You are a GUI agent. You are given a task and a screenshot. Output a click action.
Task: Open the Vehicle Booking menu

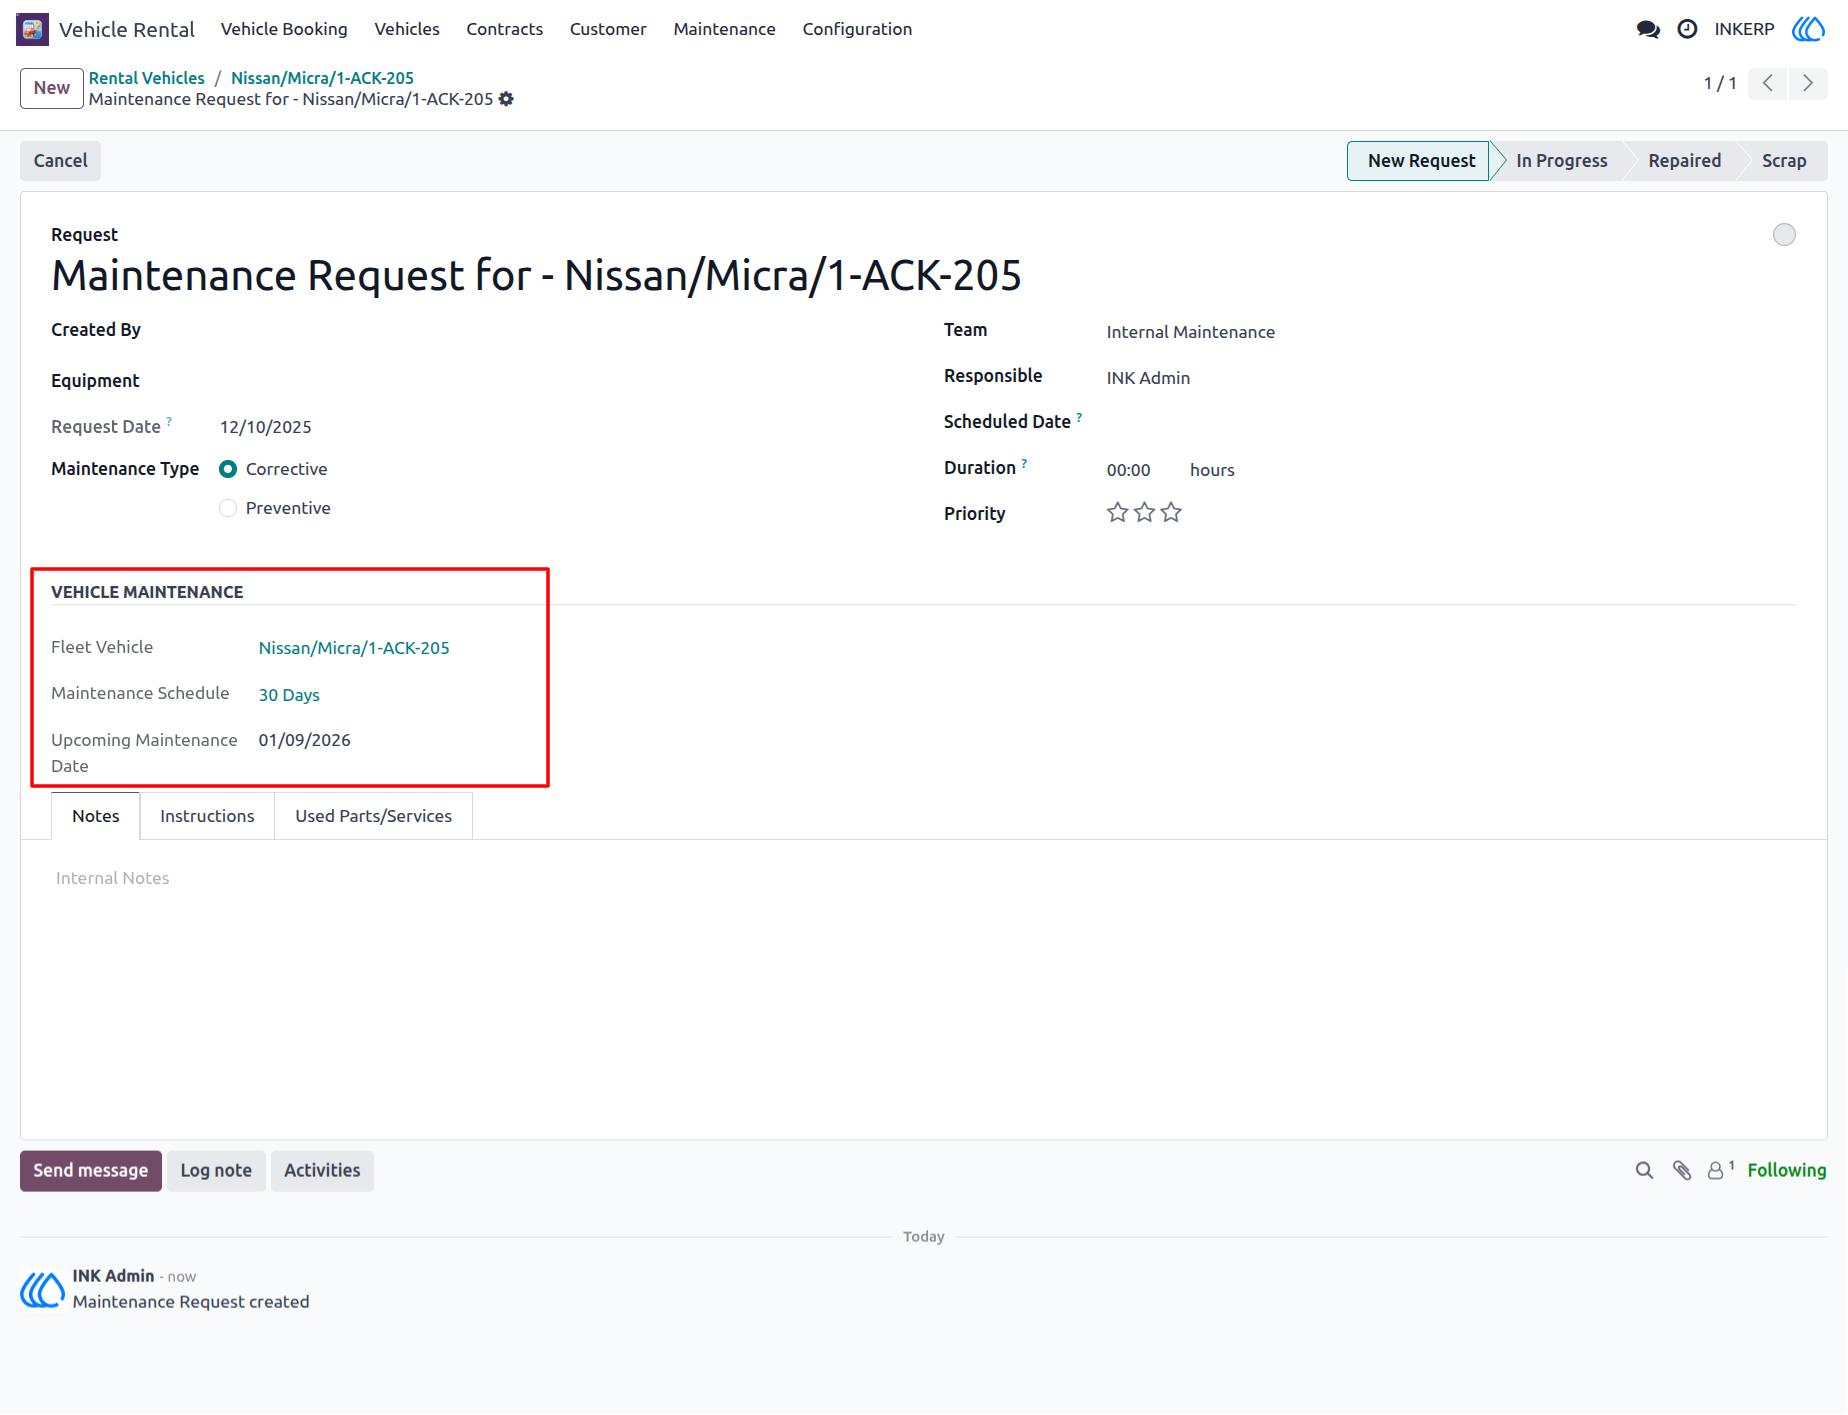pyautogui.click(x=284, y=29)
